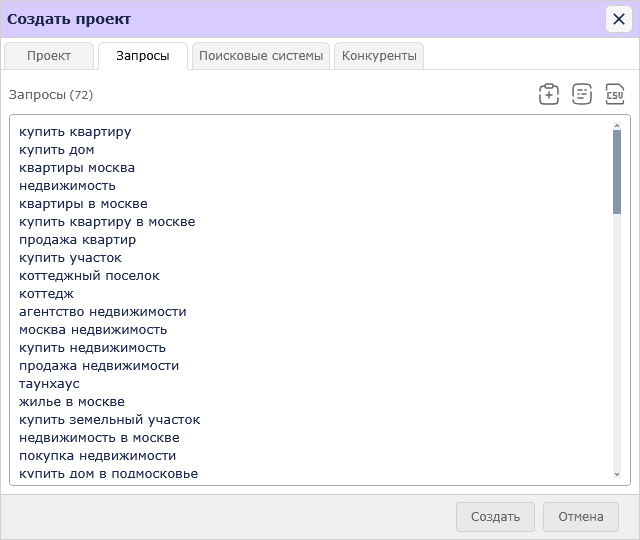Click the line 'продажа квартир'

click(x=78, y=240)
